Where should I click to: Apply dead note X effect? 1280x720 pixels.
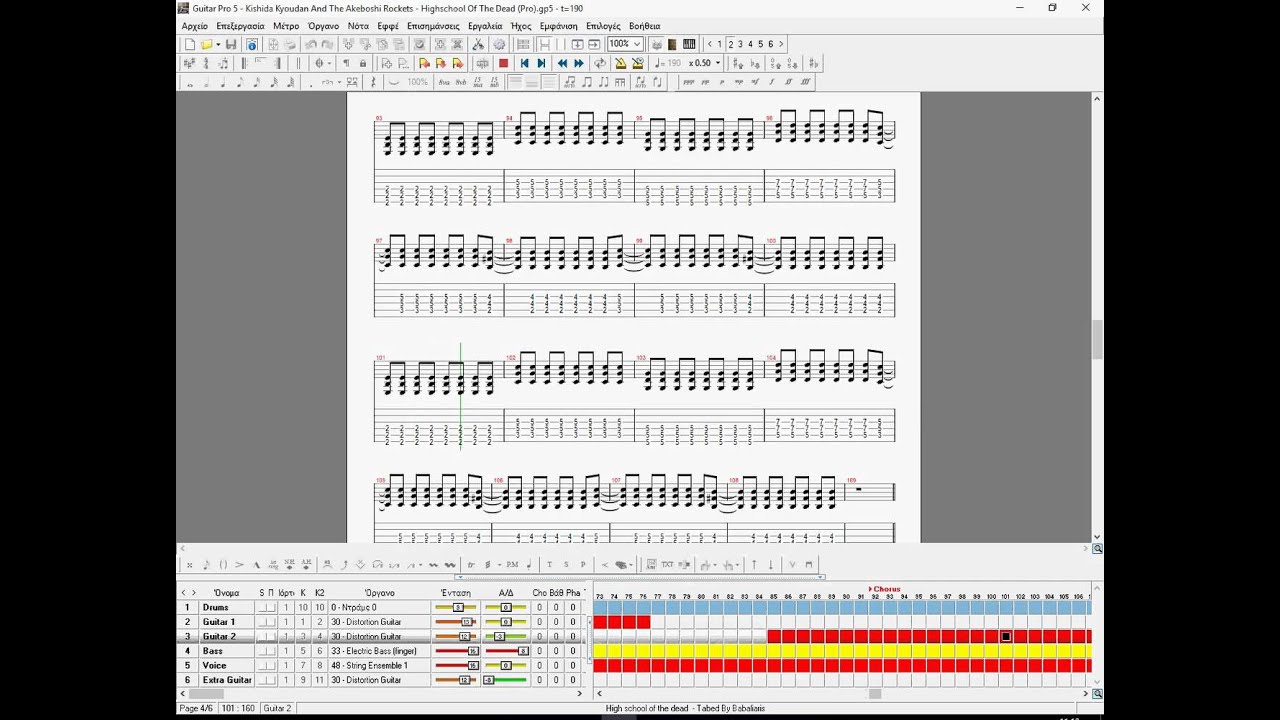pos(189,565)
